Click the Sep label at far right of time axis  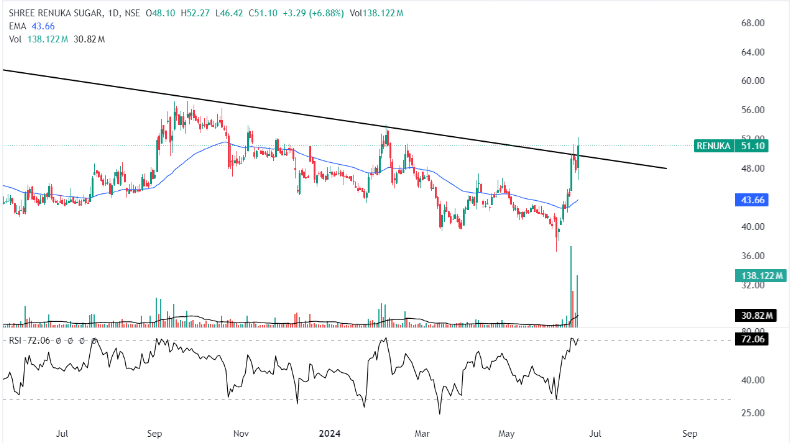tap(689, 435)
